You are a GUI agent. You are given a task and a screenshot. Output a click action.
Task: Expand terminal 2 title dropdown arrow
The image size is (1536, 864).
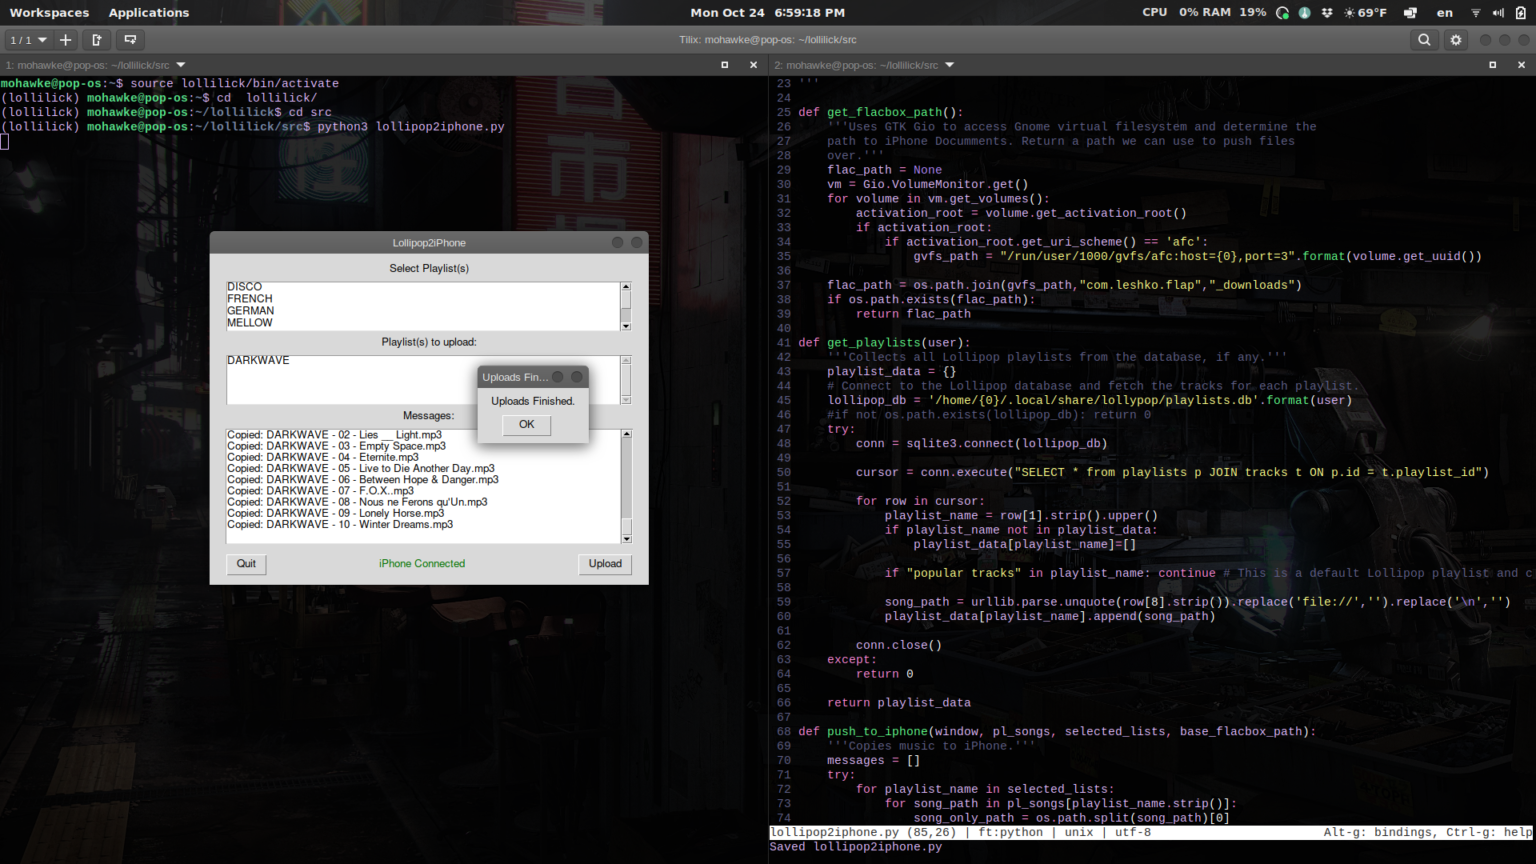949,64
